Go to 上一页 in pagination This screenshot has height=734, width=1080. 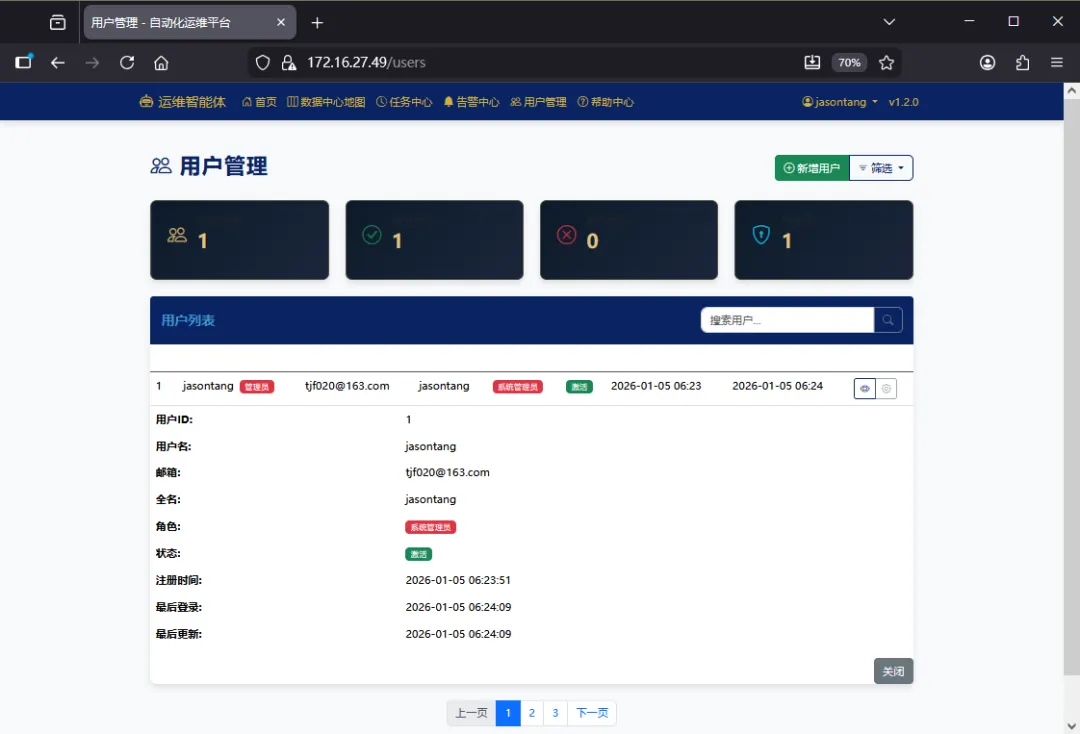471,713
